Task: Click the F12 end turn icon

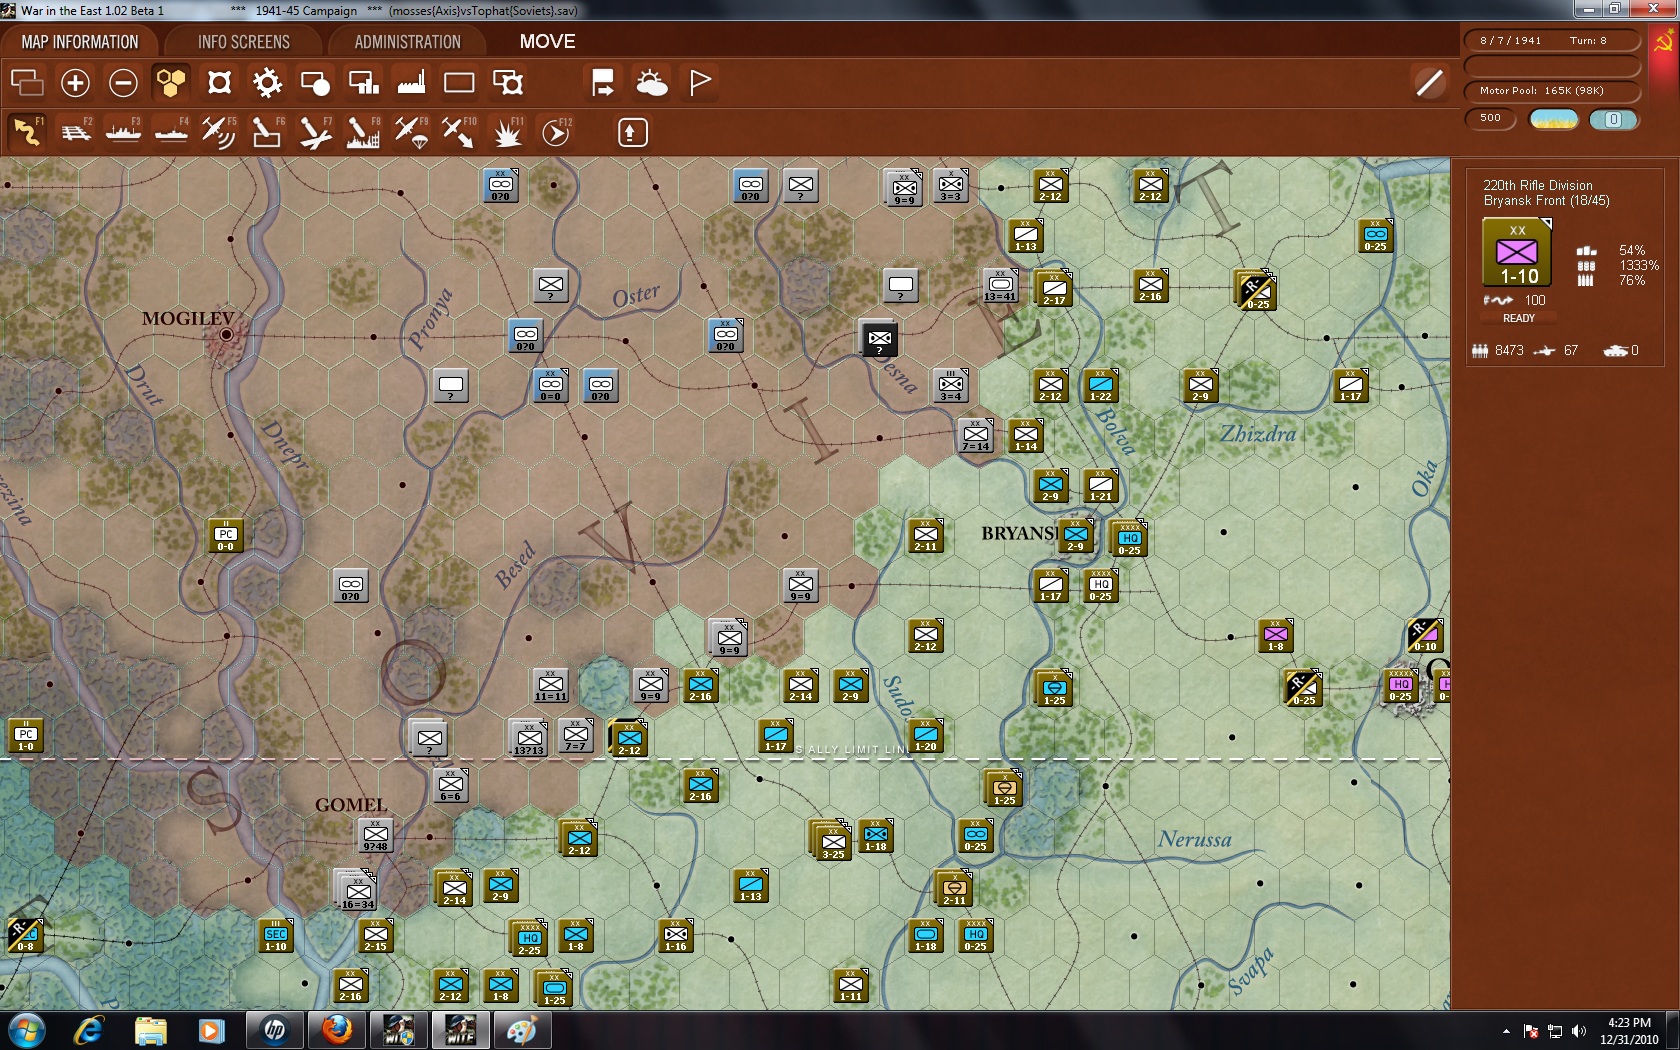Action: click(x=556, y=131)
